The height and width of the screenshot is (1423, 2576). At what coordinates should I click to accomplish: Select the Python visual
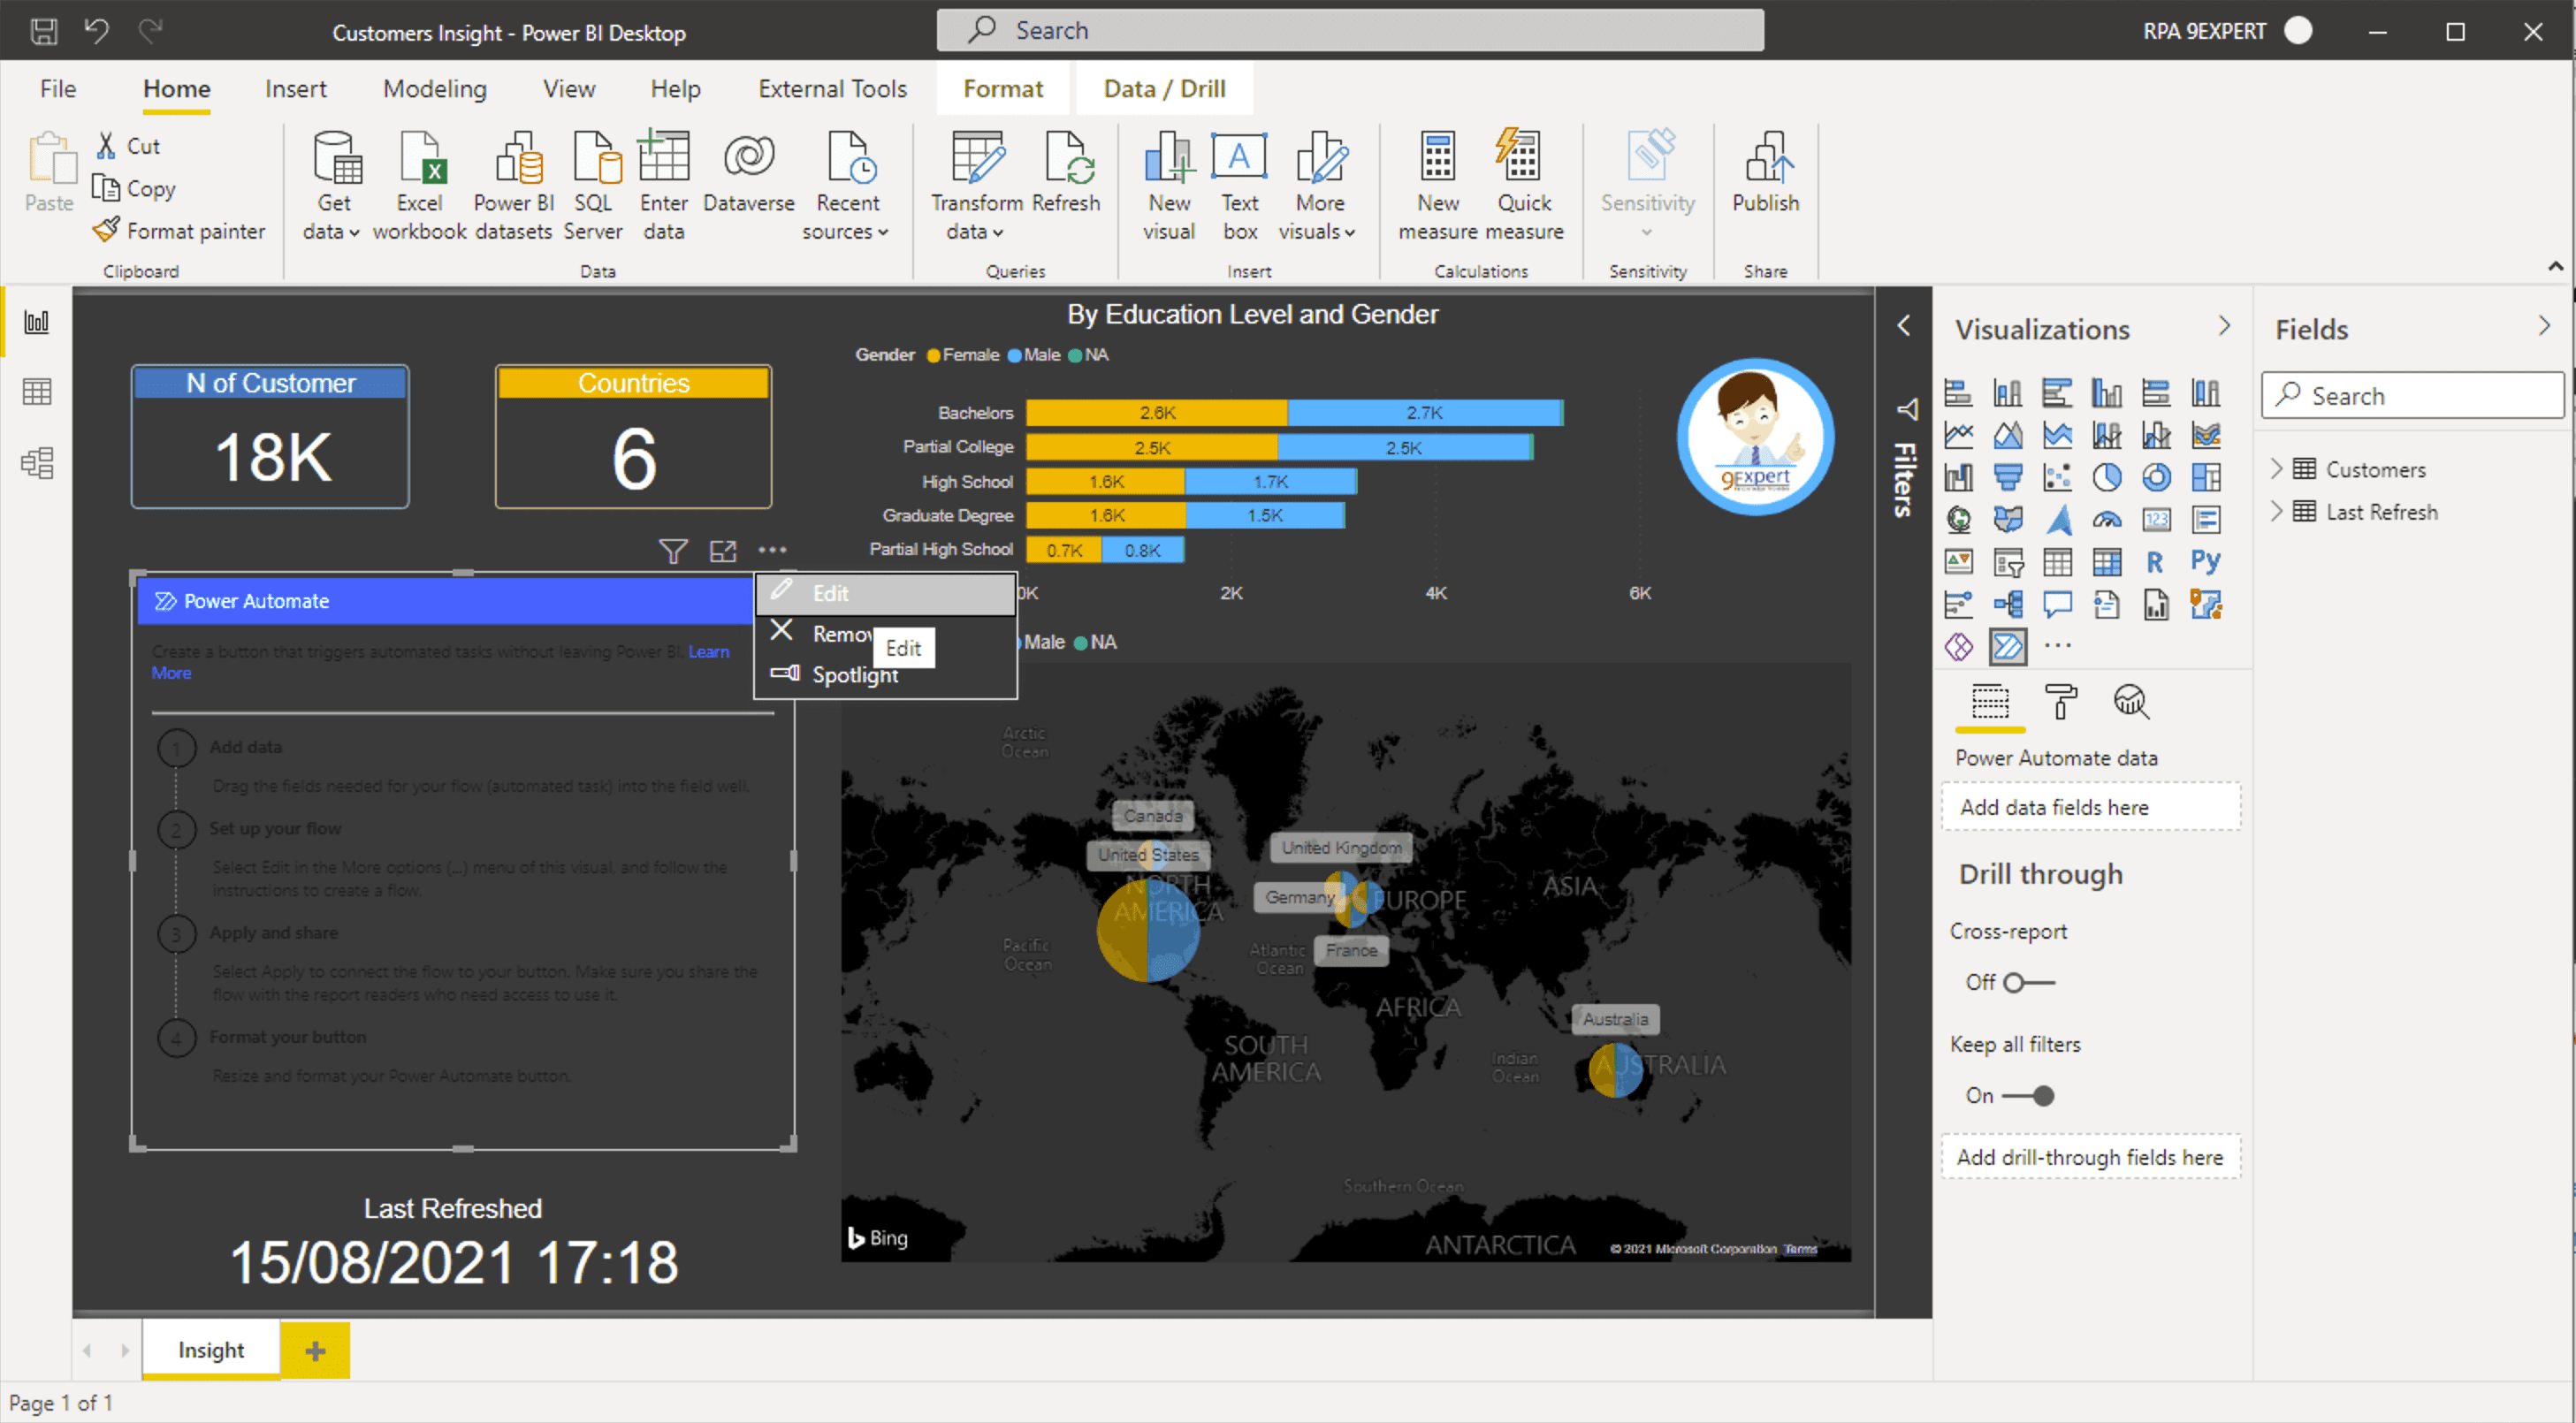2206,561
